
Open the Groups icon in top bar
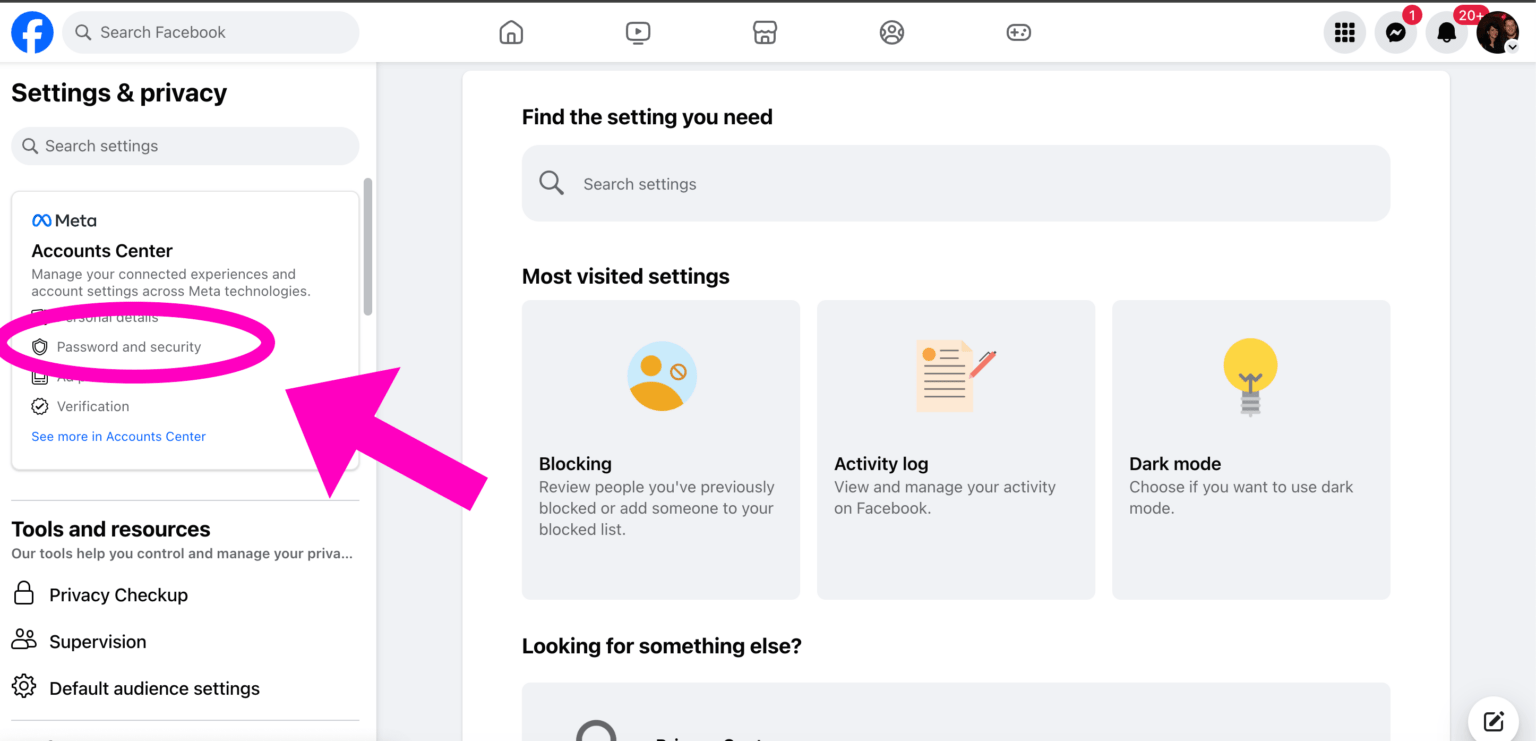pos(892,32)
